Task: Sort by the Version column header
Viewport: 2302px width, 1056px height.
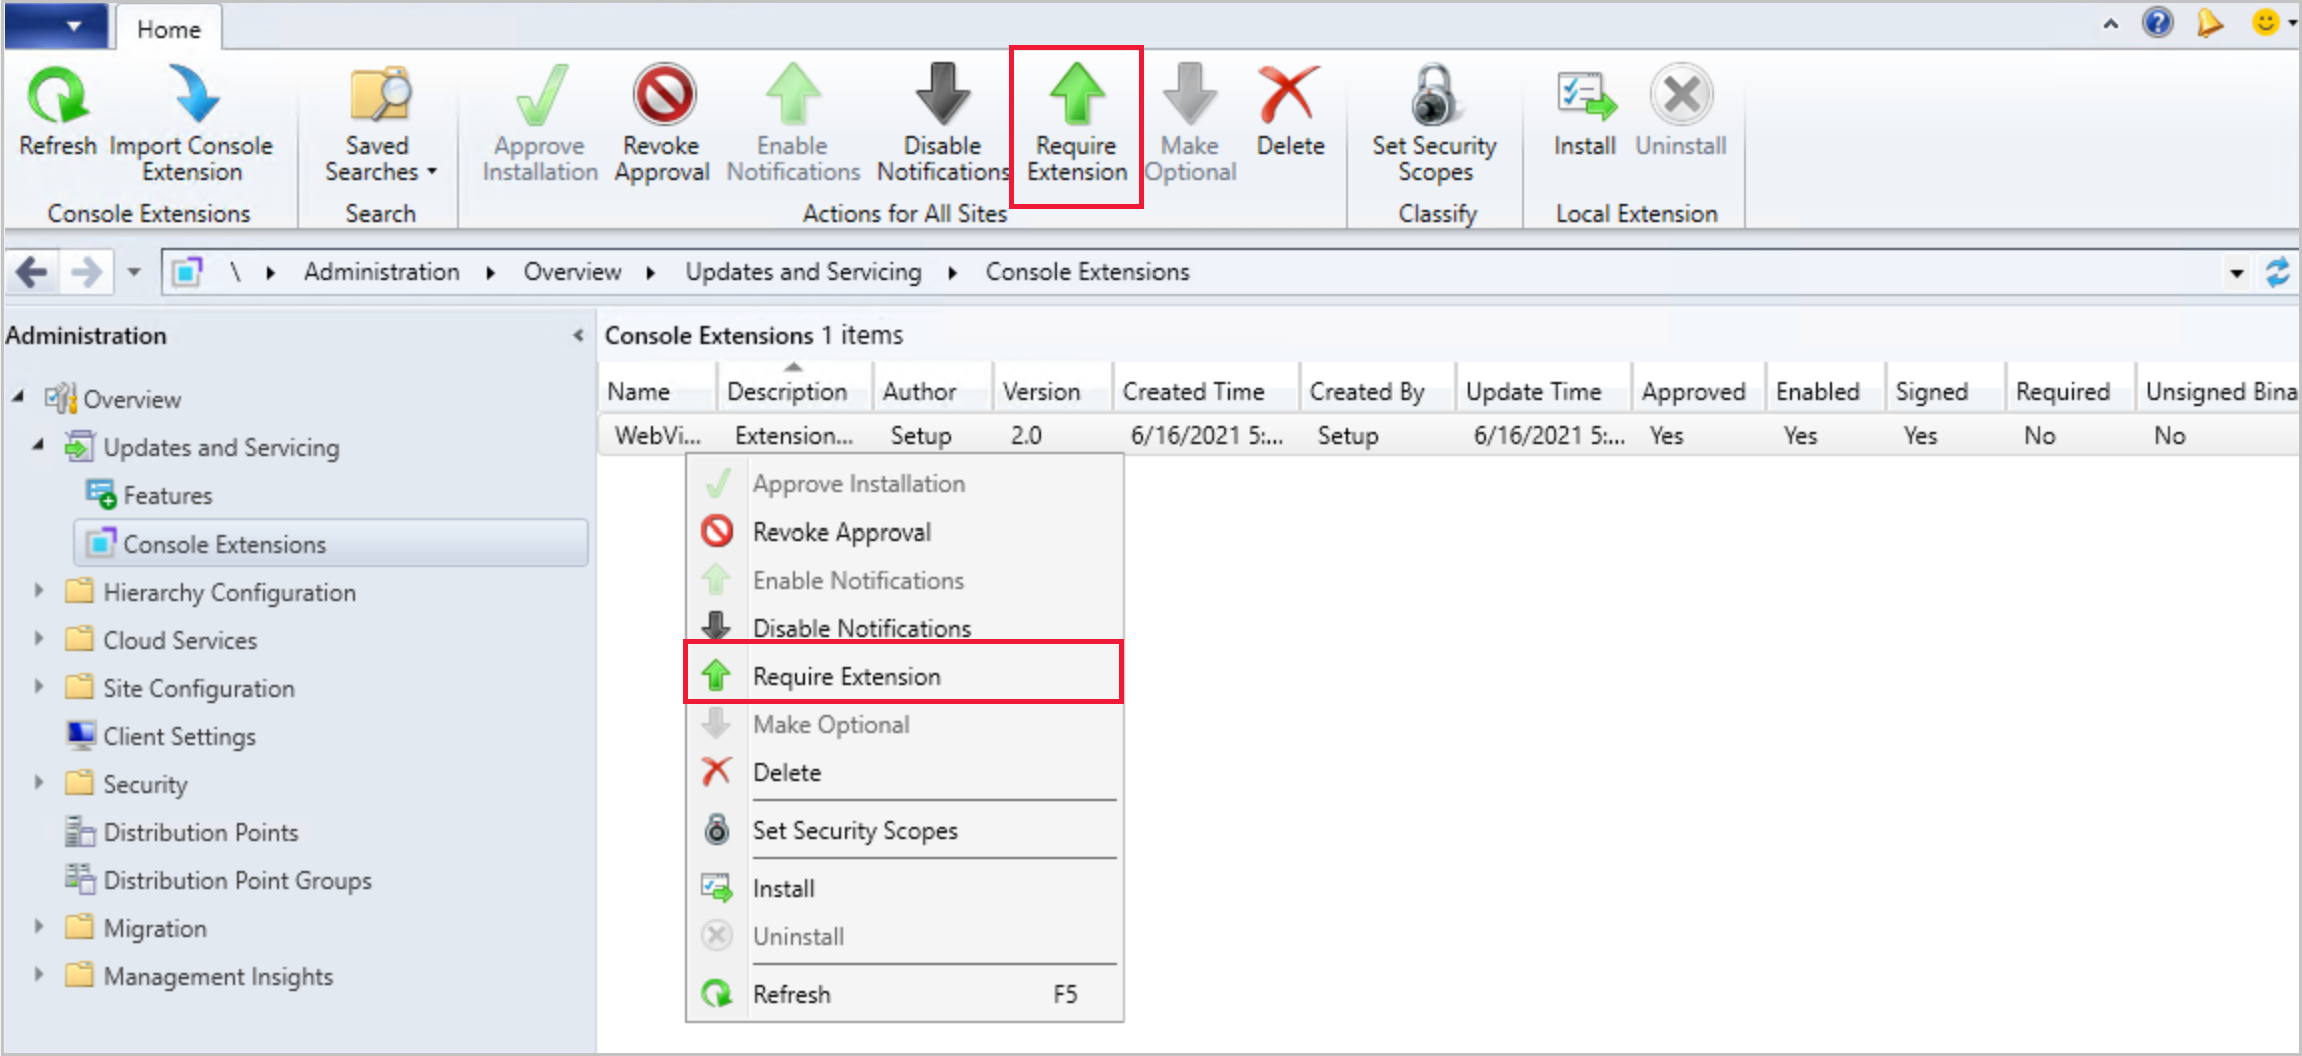Action: coord(1052,391)
